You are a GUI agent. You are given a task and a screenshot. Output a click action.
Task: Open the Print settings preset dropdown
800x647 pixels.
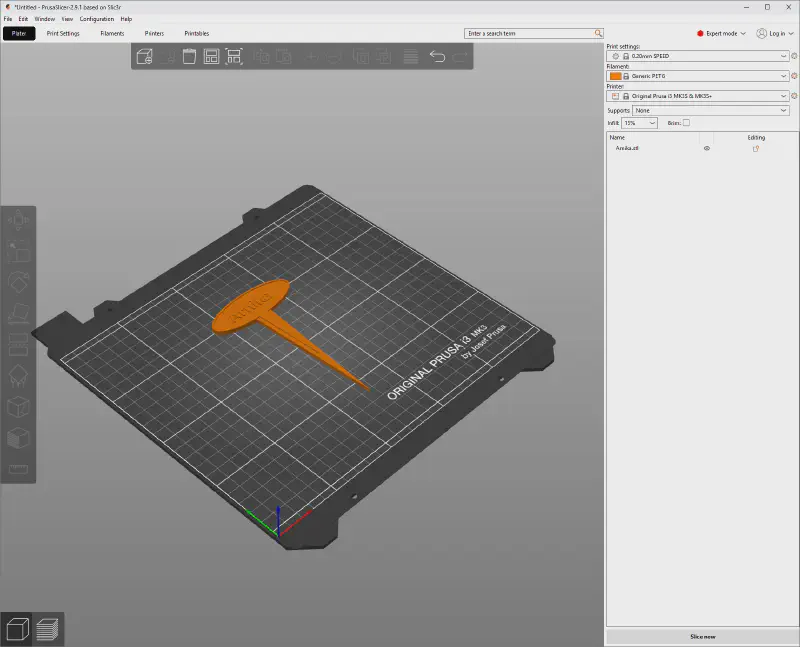pos(699,55)
